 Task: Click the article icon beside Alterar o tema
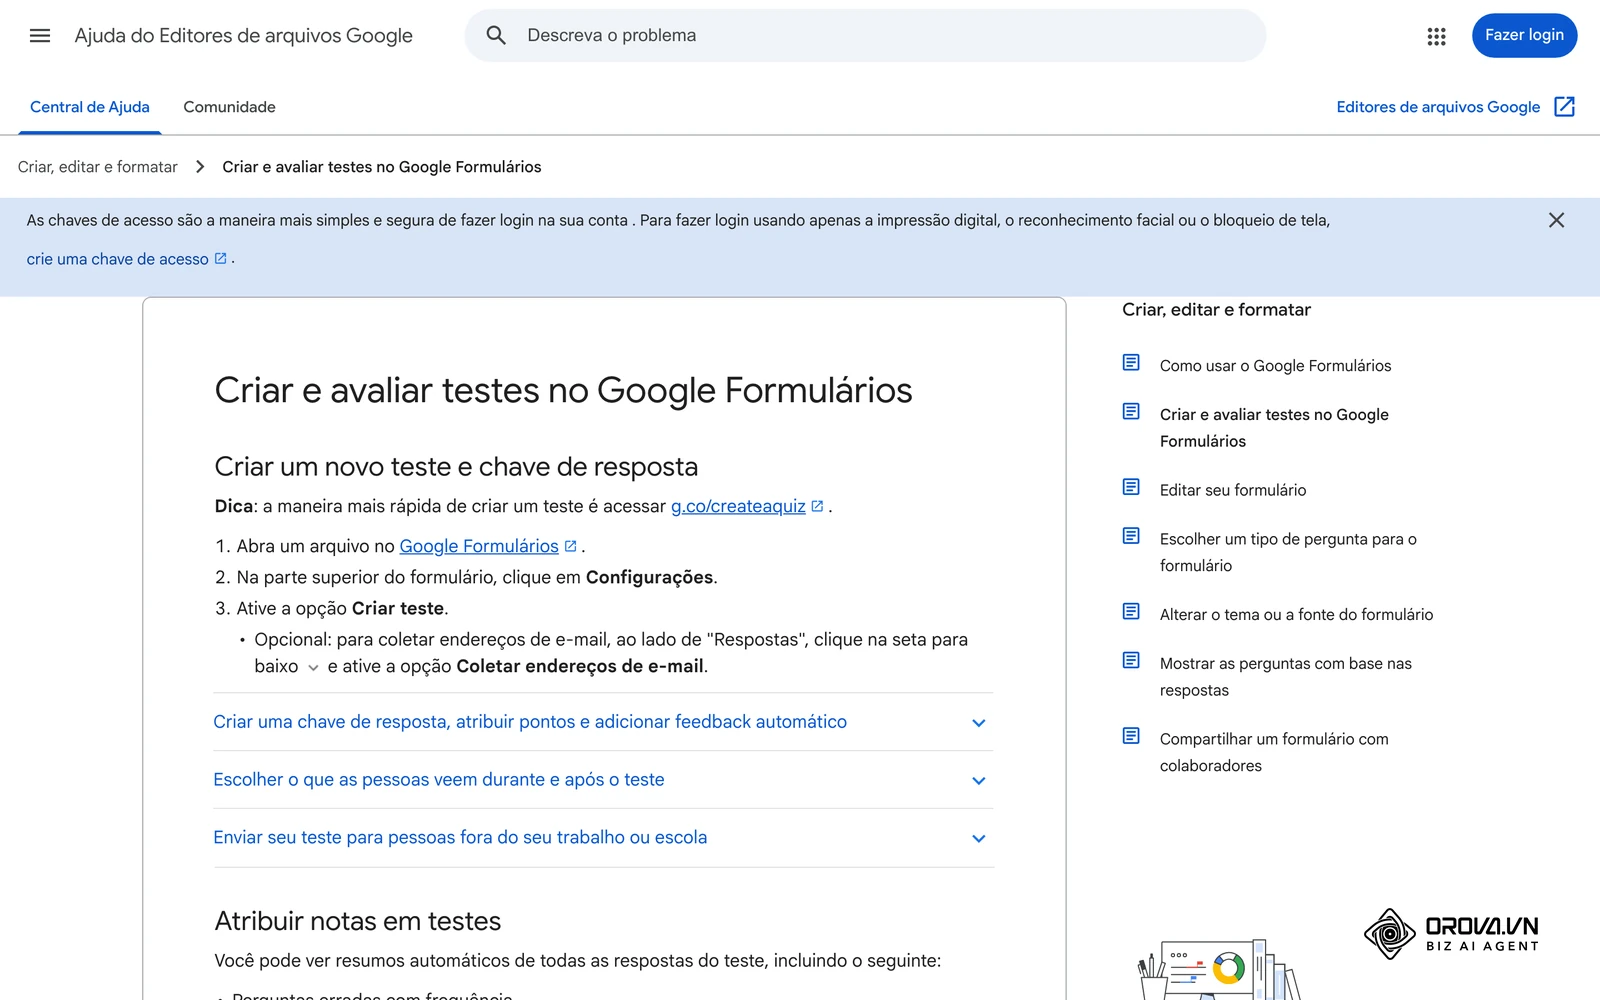[1131, 611]
